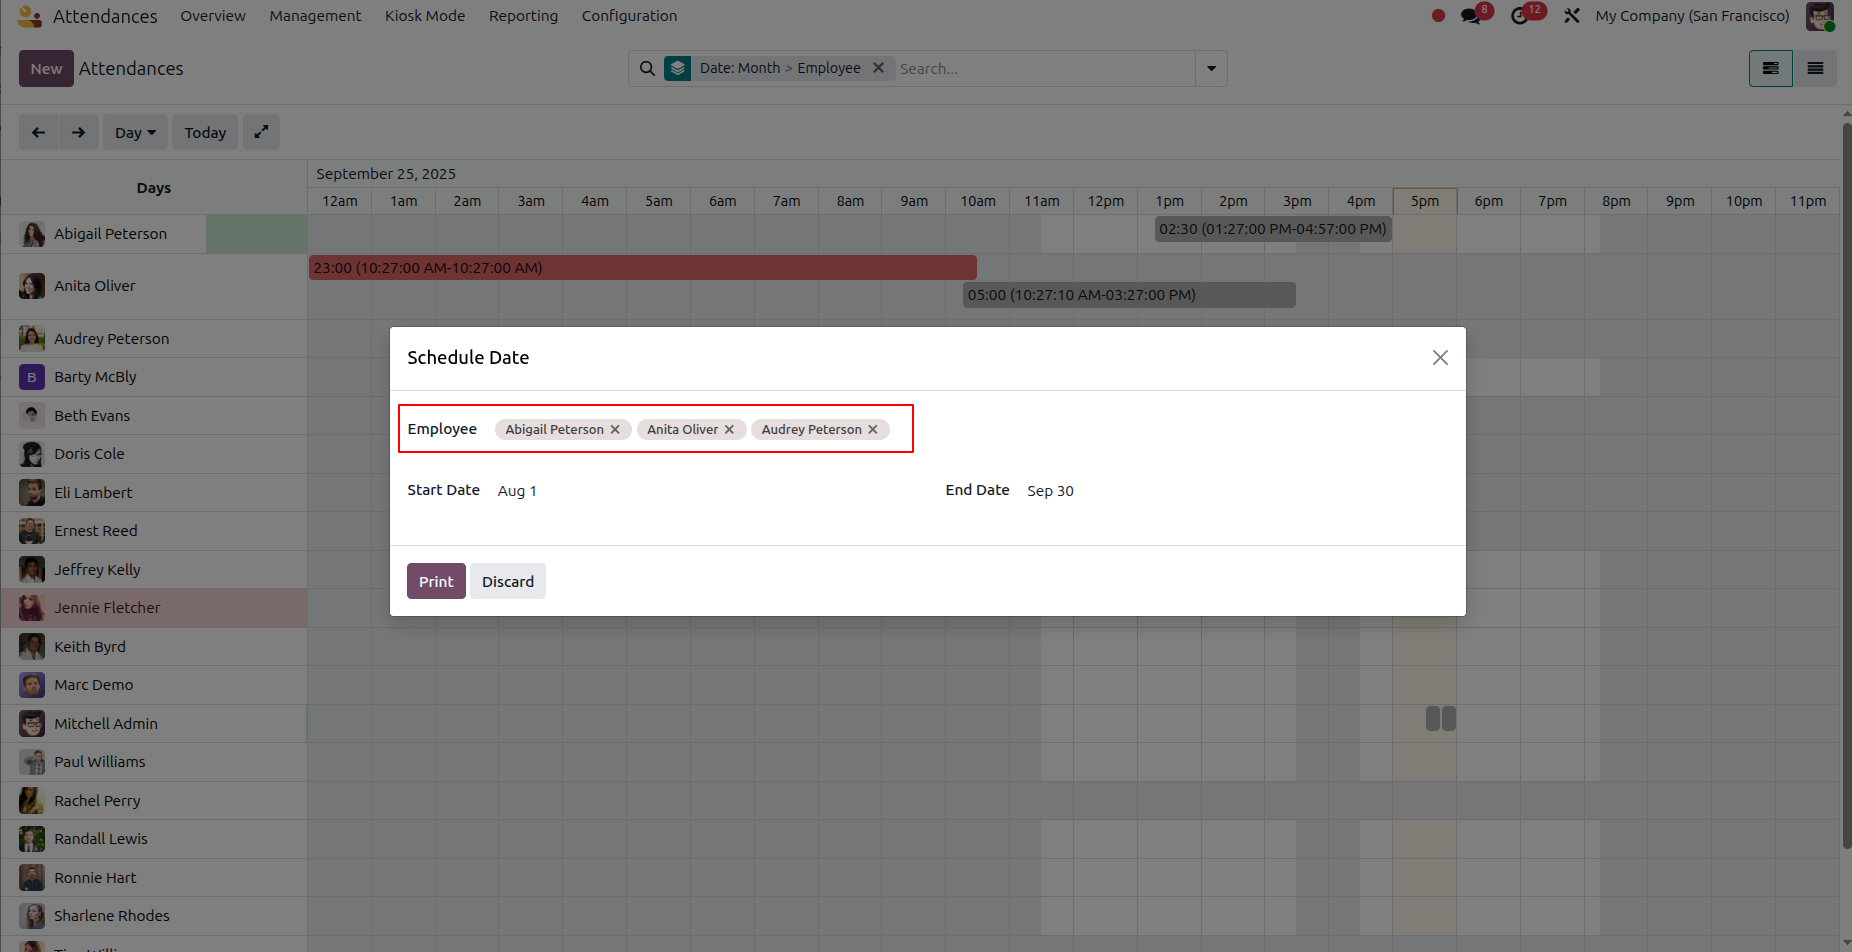1852x952 pixels.
Task: Switch to list view
Action: (x=1815, y=68)
